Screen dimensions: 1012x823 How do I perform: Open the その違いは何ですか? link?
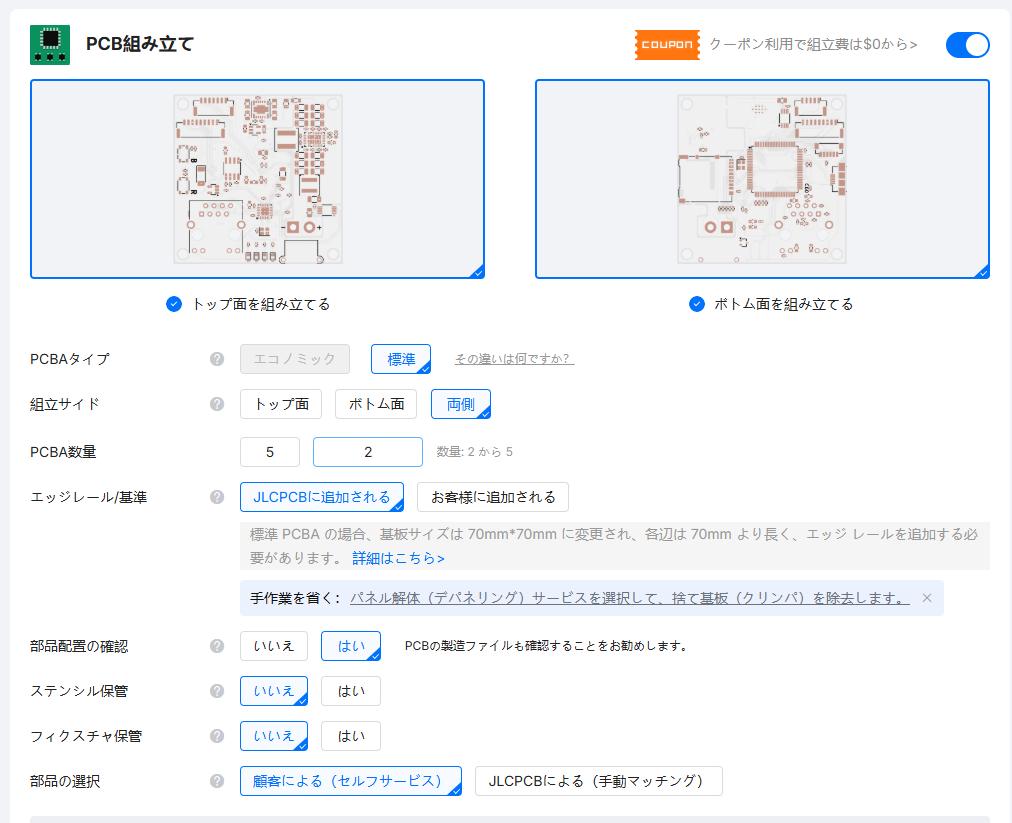point(514,359)
